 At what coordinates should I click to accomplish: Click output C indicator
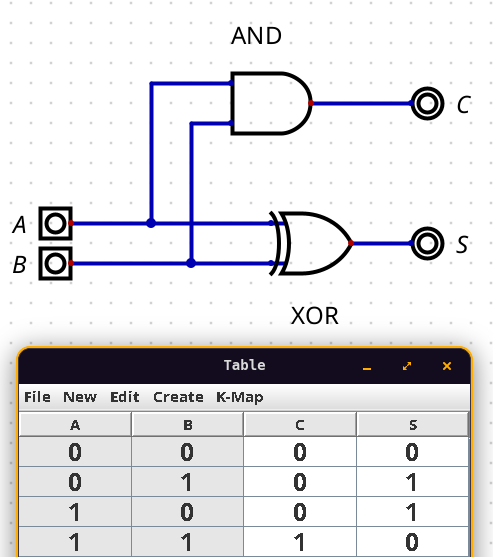coord(427,103)
